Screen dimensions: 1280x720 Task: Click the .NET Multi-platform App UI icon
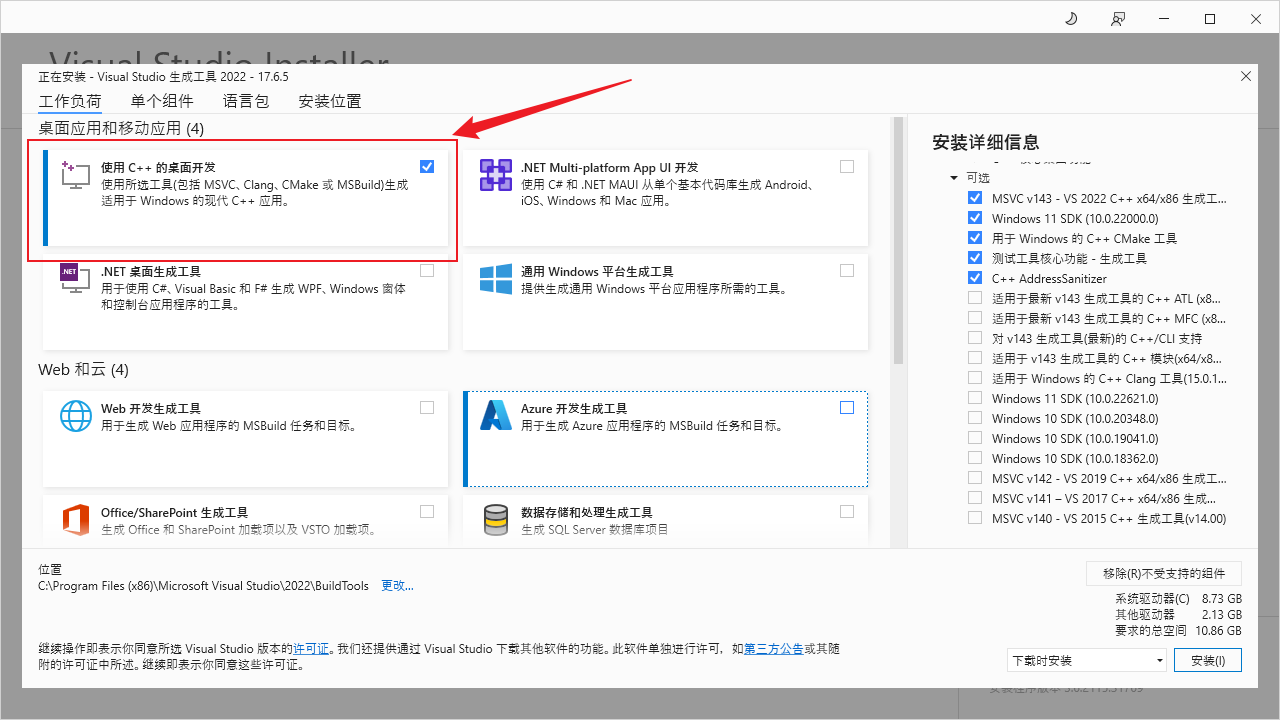495,174
